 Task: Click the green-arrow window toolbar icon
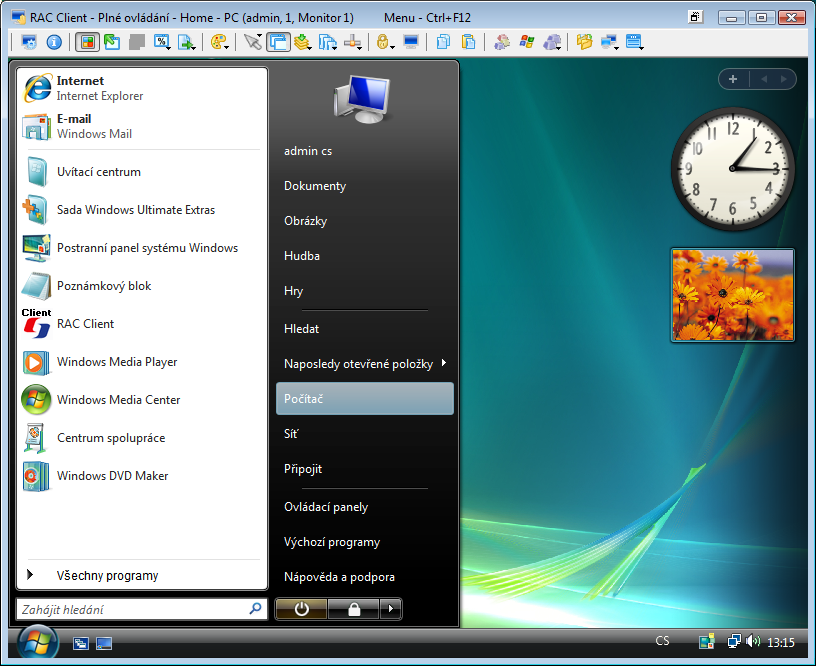coord(112,42)
